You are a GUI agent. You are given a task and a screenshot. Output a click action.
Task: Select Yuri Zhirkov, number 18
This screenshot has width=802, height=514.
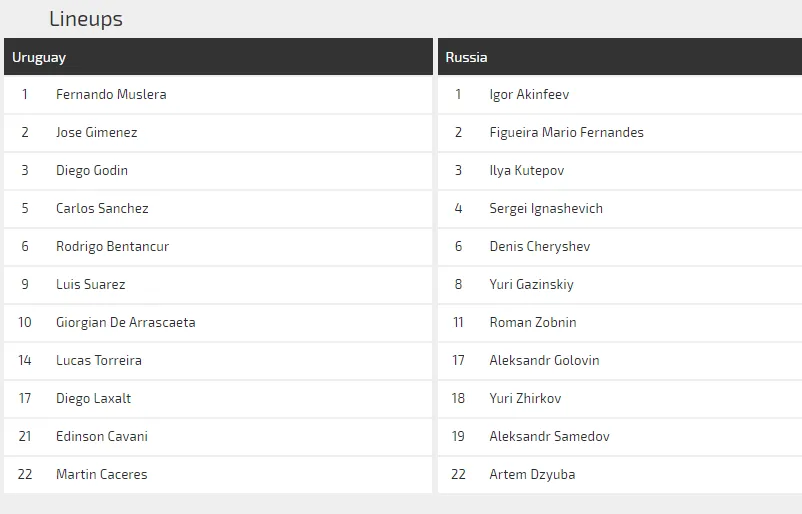pos(525,398)
